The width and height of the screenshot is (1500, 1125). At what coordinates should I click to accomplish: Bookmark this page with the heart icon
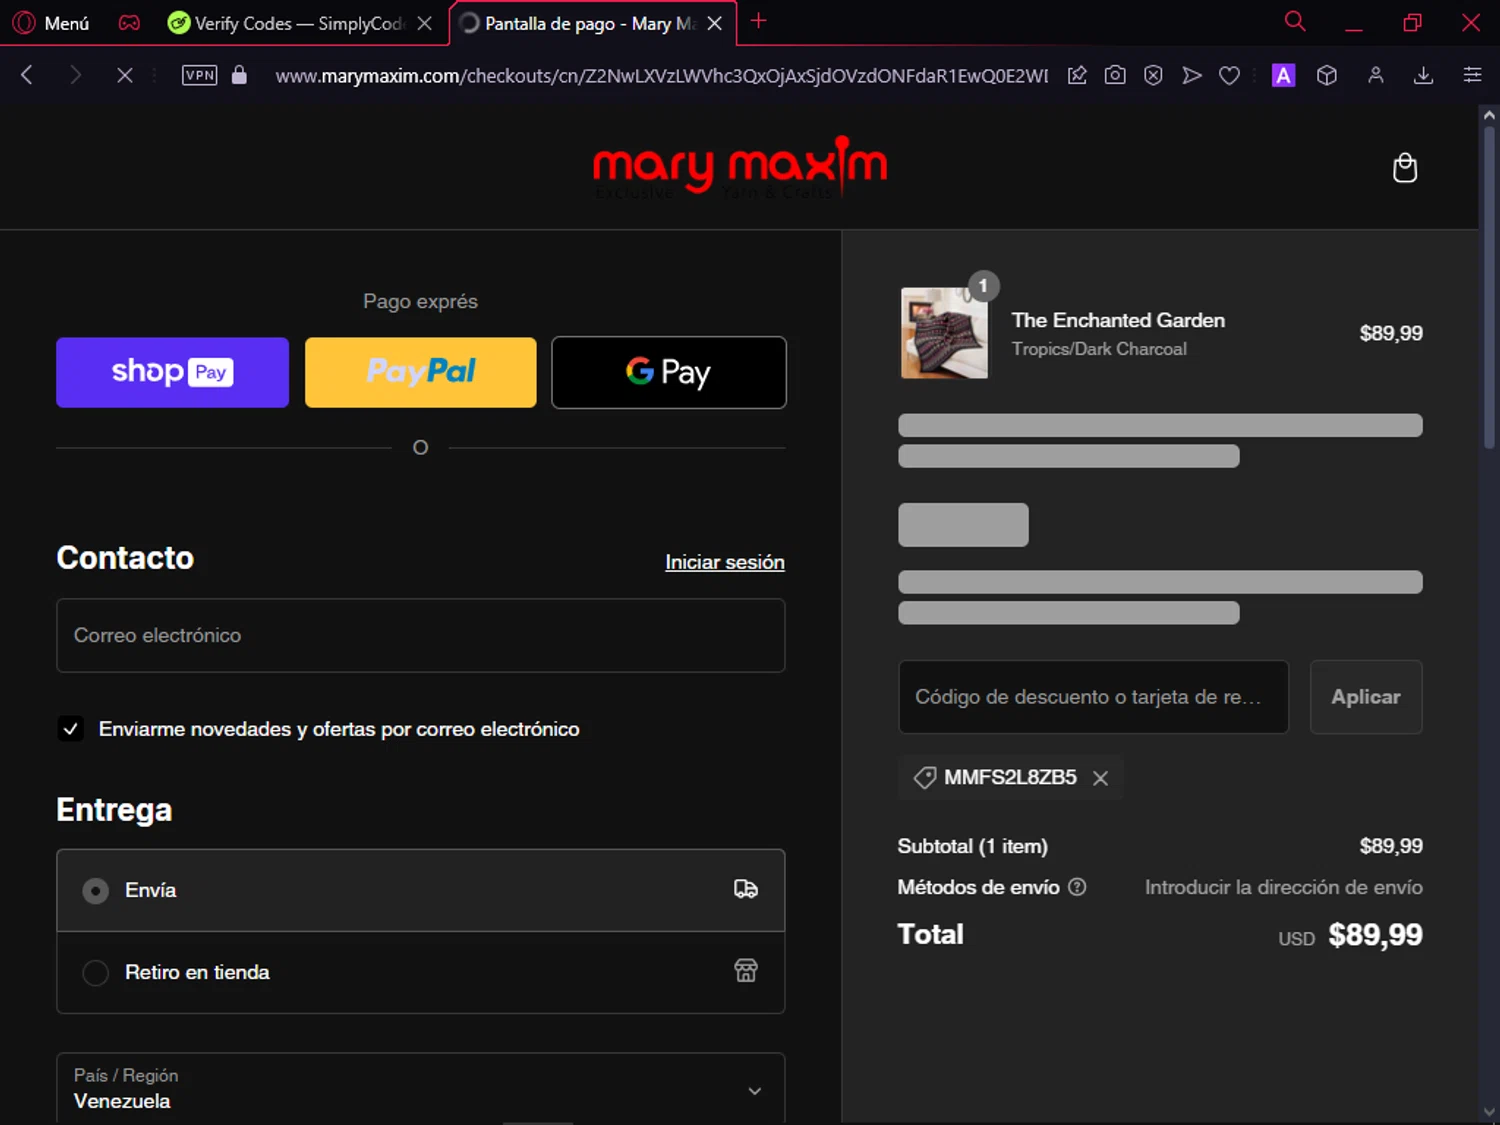[x=1229, y=75]
